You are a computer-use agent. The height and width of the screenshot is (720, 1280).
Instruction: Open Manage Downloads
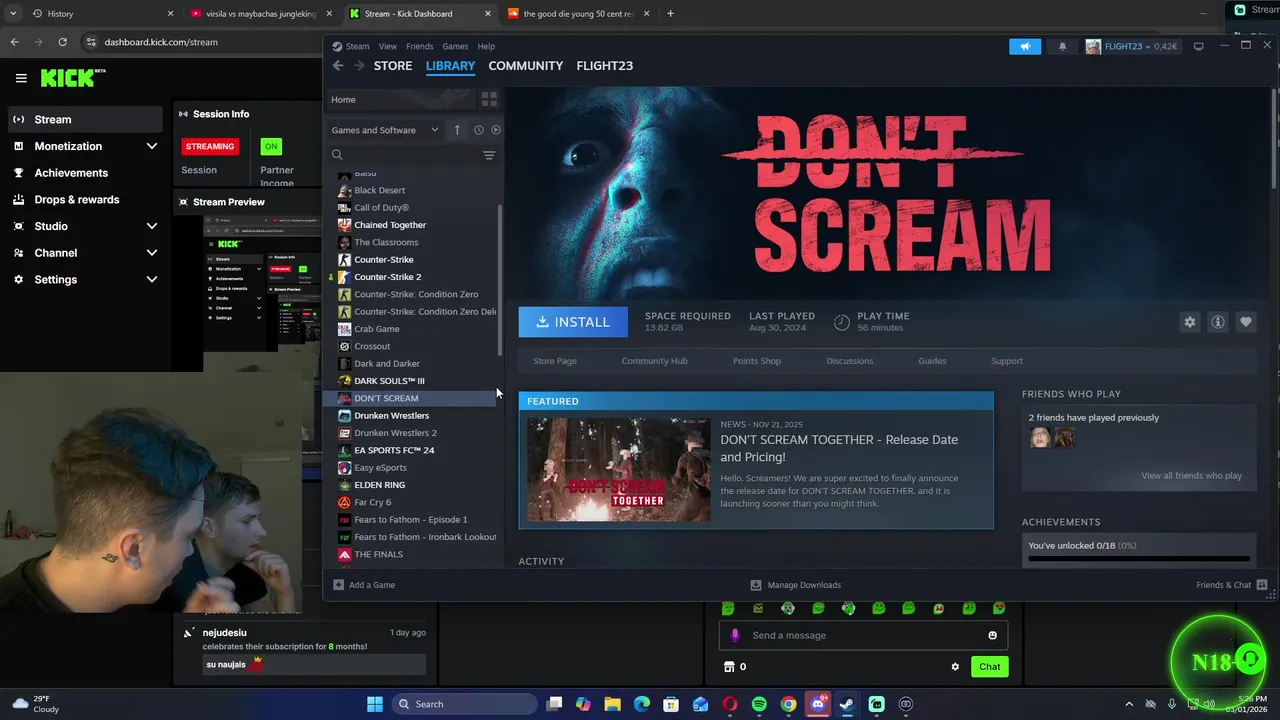[x=796, y=585]
